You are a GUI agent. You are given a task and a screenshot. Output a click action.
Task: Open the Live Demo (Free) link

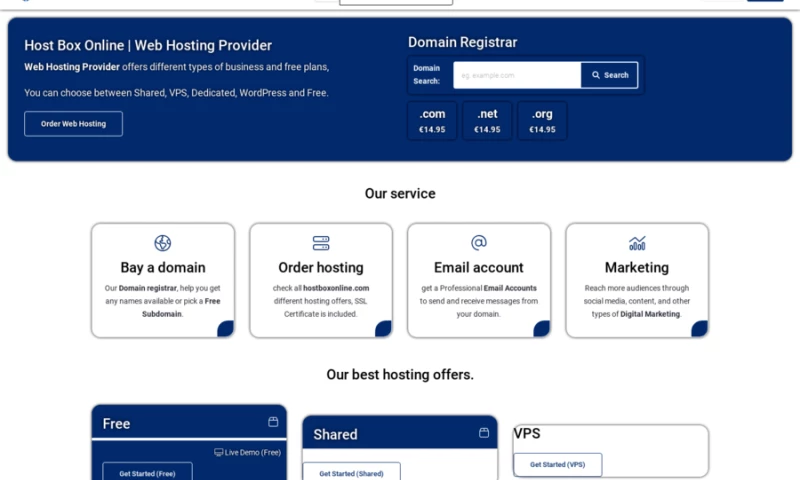click(x=248, y=452)
